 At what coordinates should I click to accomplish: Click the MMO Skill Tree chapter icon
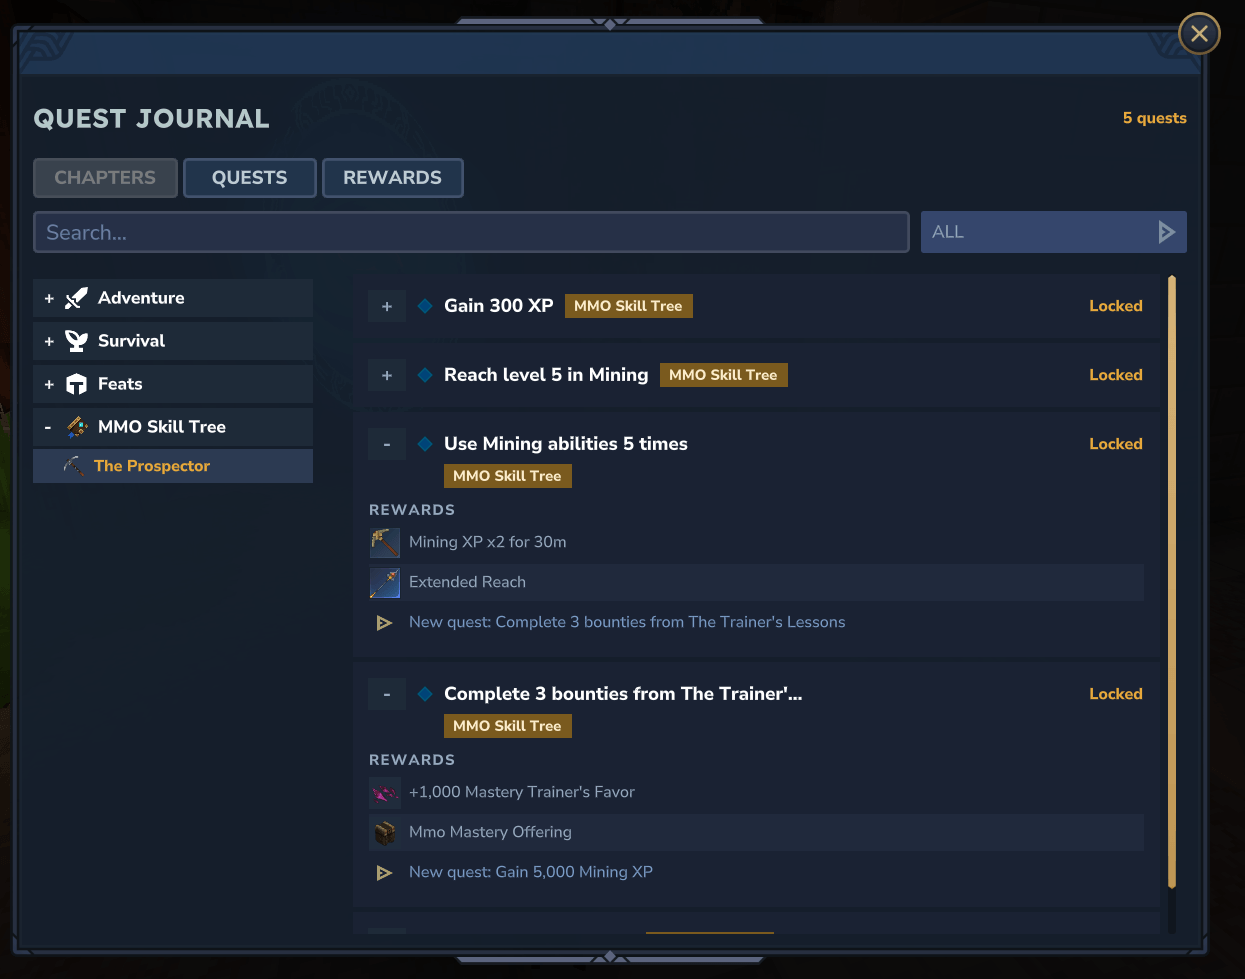(76, 427)
